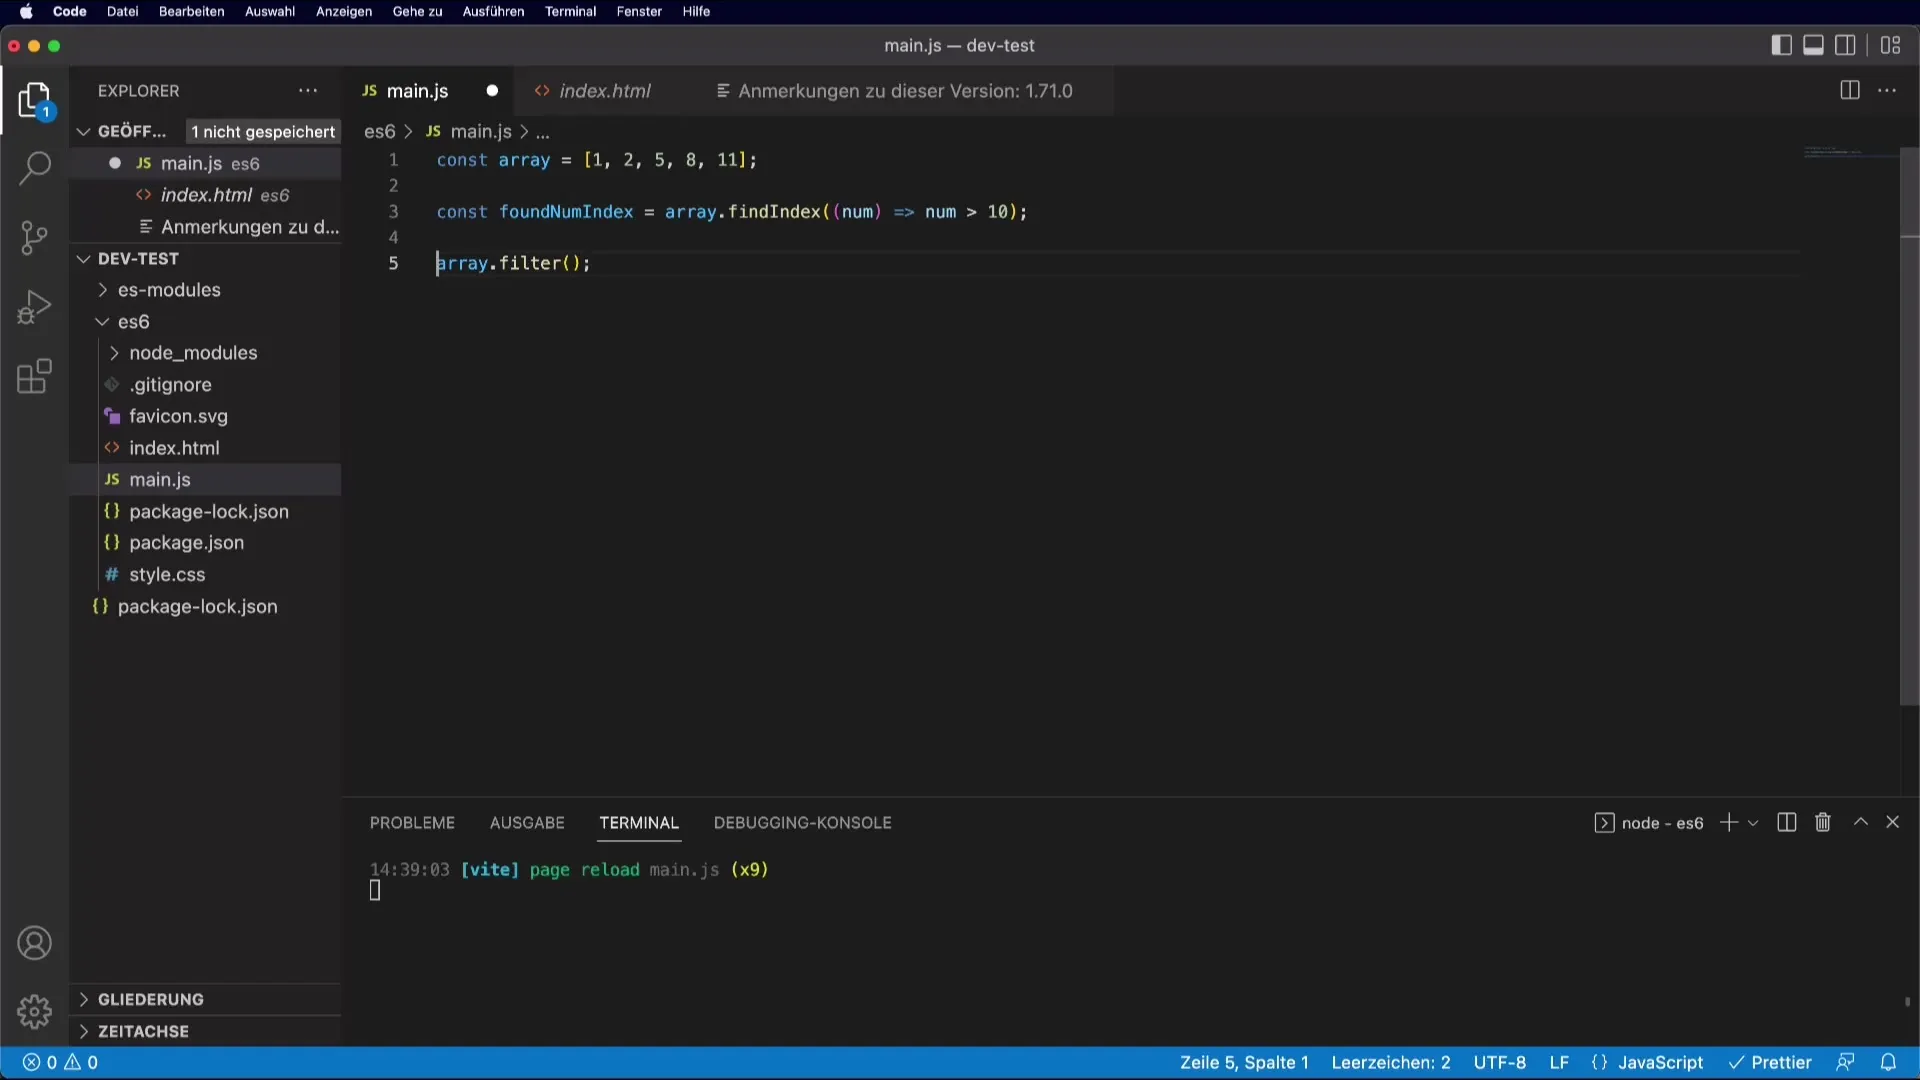Image resolution: width=1920 pixels, height=1080 pixels.
Task: Click the code minimap preview
Action: pos(1850,152)
